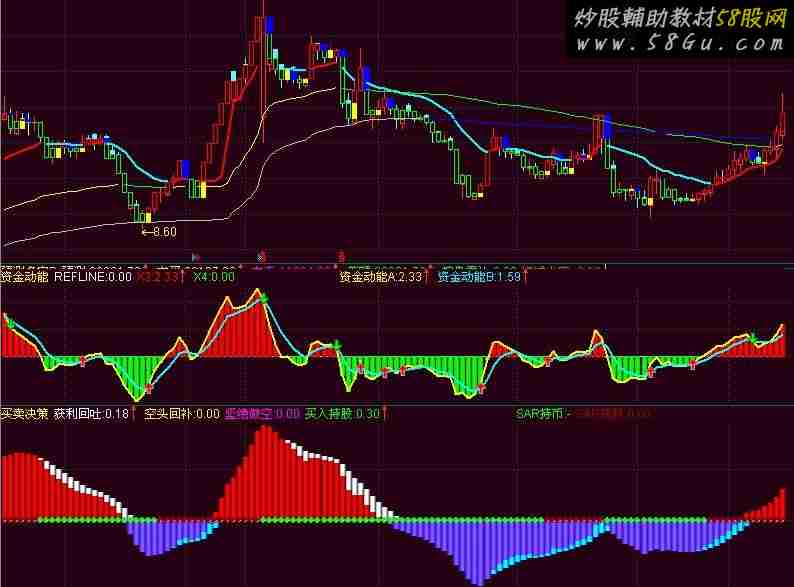Click the magenta 坚绝做空:0.00 label

click(262, 414)
